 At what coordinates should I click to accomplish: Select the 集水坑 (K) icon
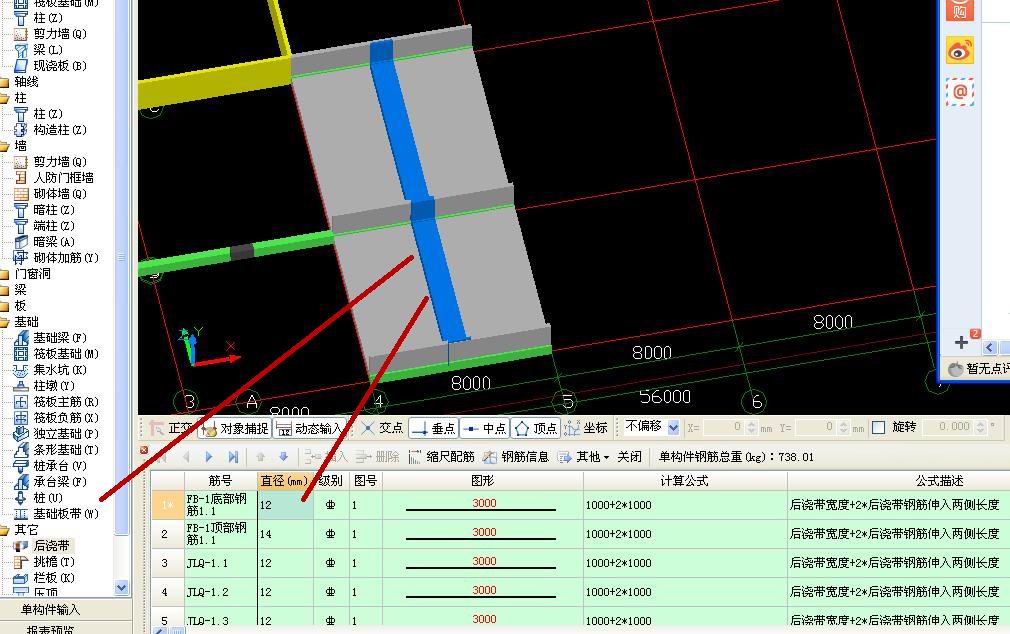pyautogui.click(x=21, y=370)
